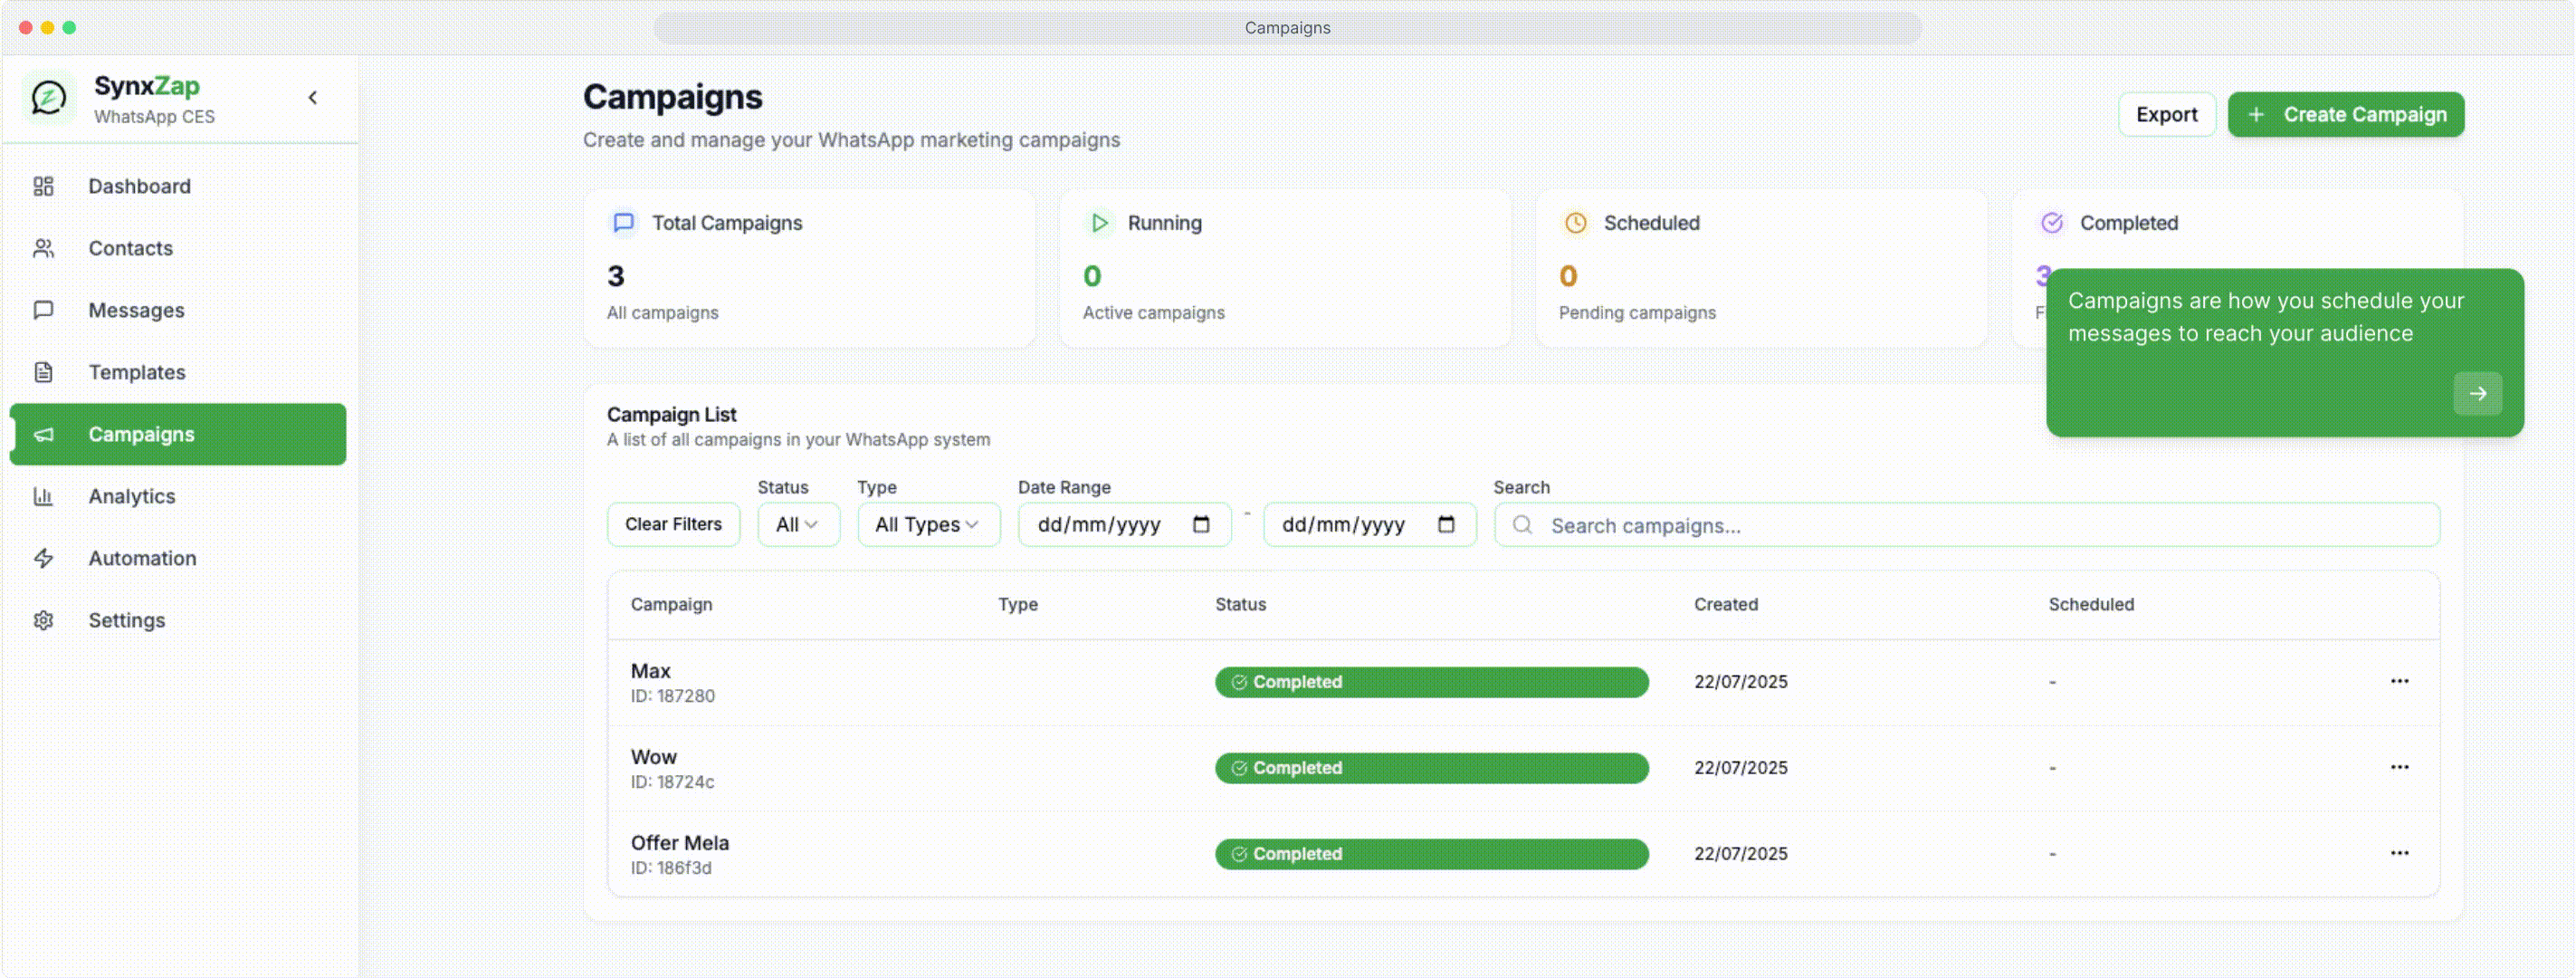This screenshot has height=978, width=2576.
Task: Click the Settings gear icon
Action: click(x=43, y=620)
